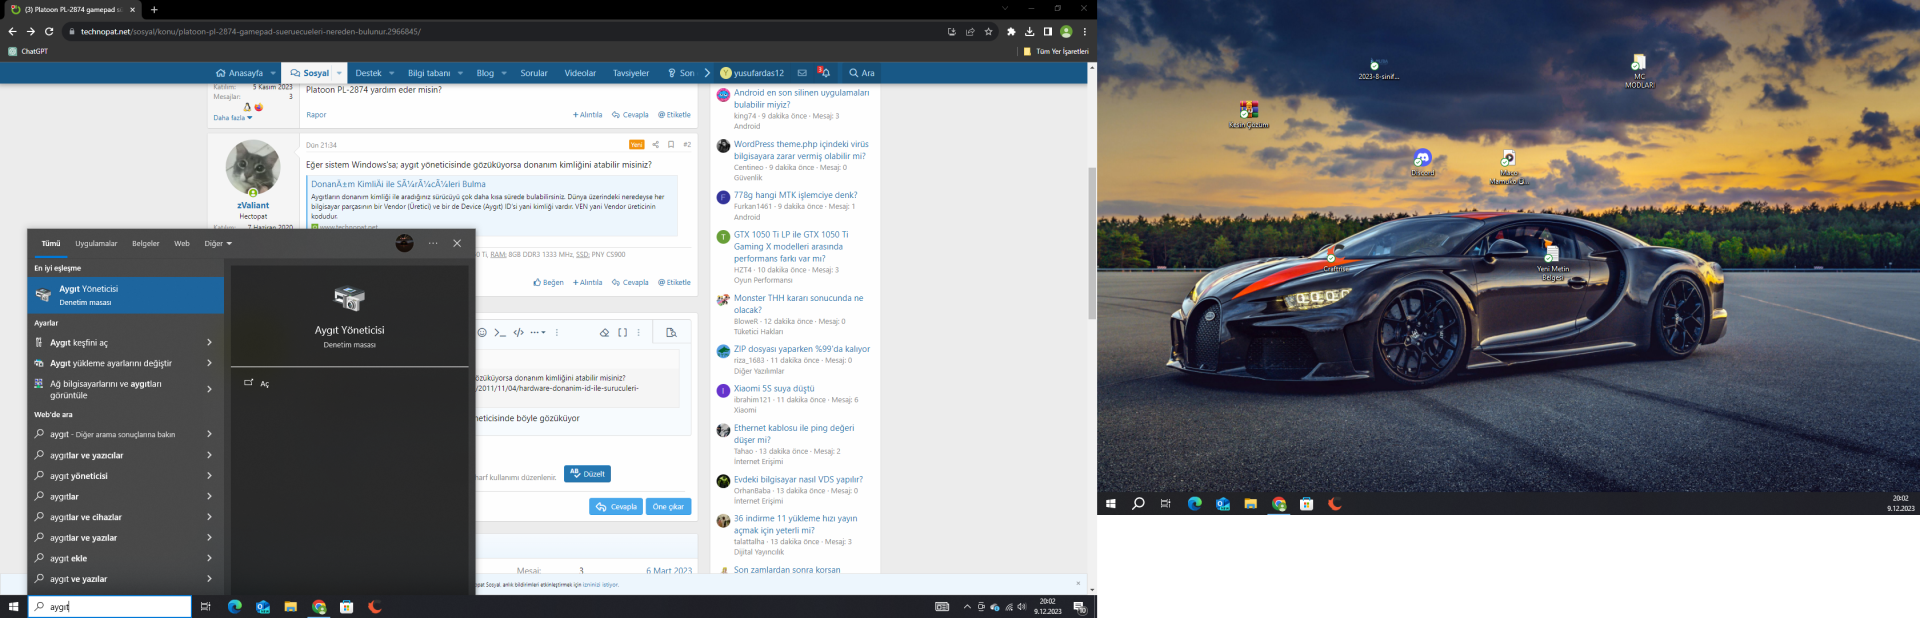
Task: Go to Anasayfa in forum navigation
Action: [239, 73]
